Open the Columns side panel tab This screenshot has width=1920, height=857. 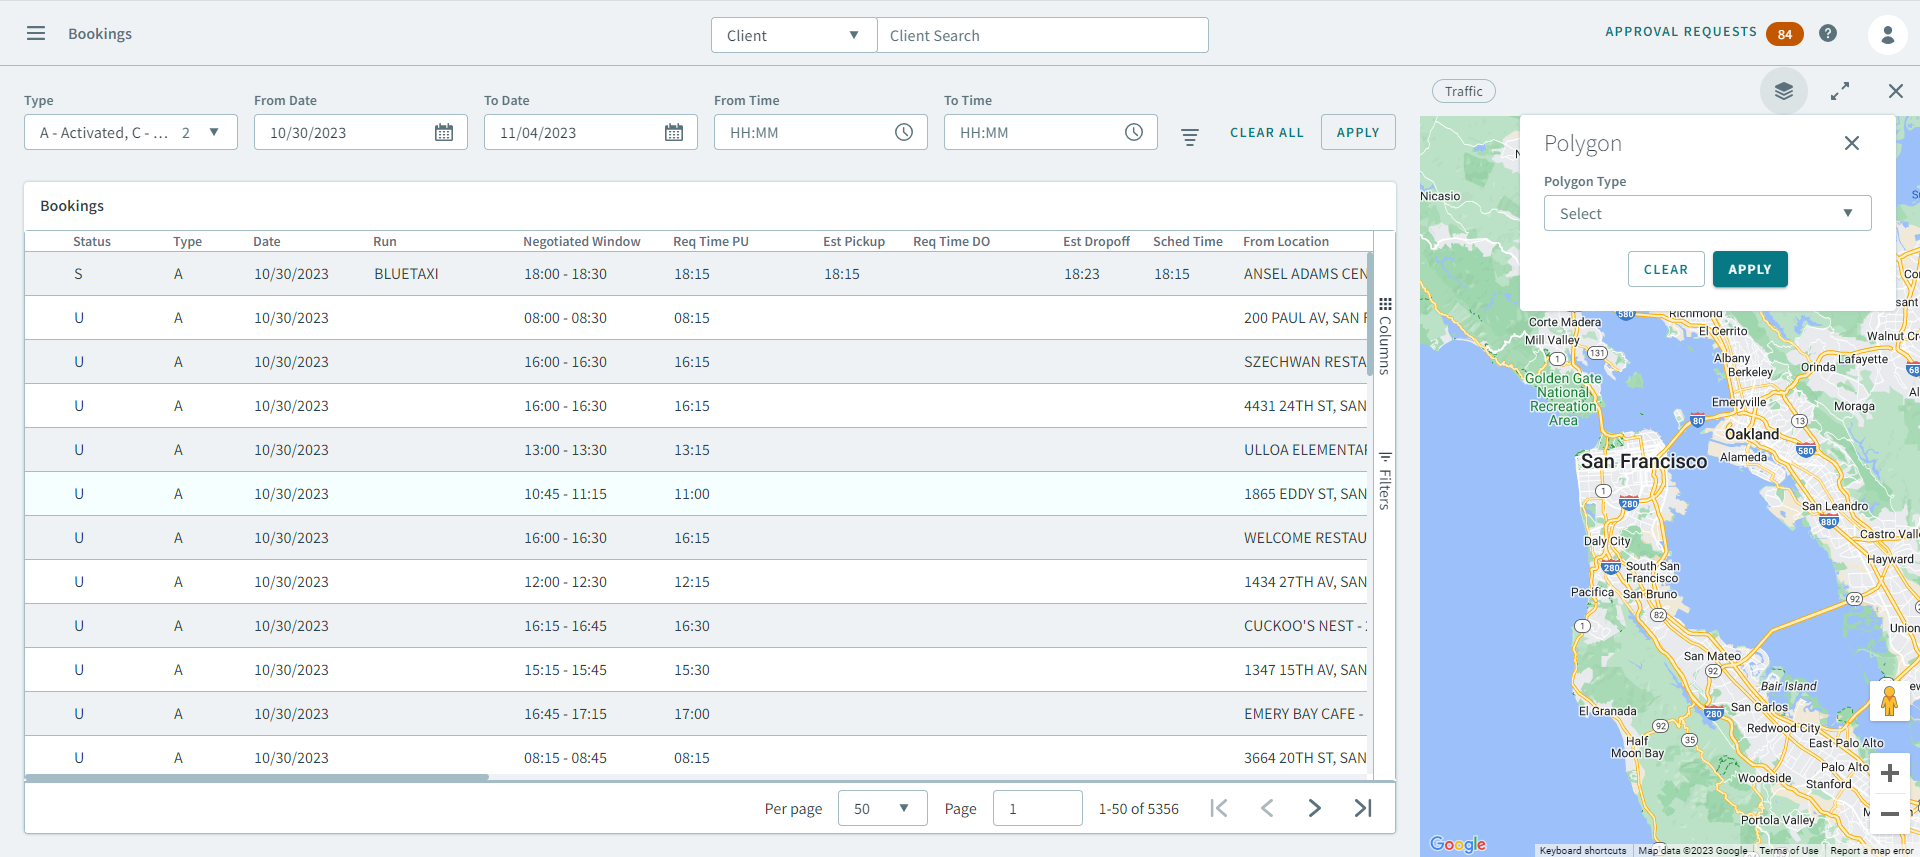click(1385, 336)
